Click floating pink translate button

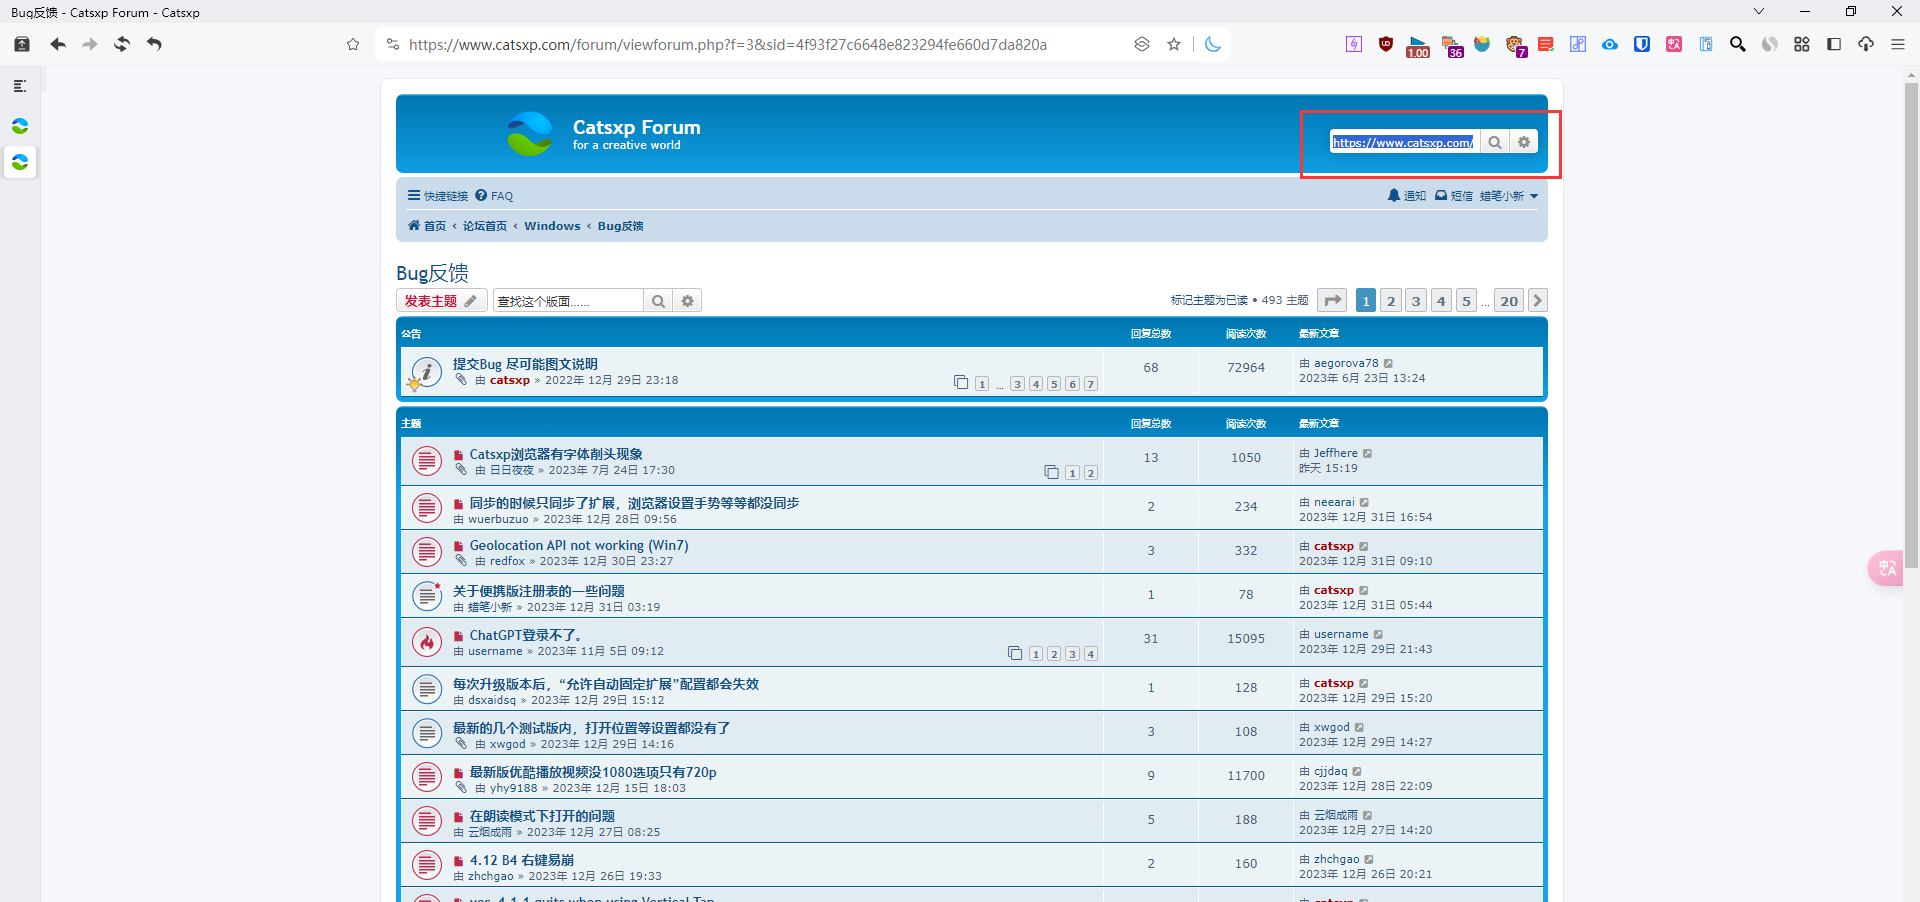[x=1886, y=568]
